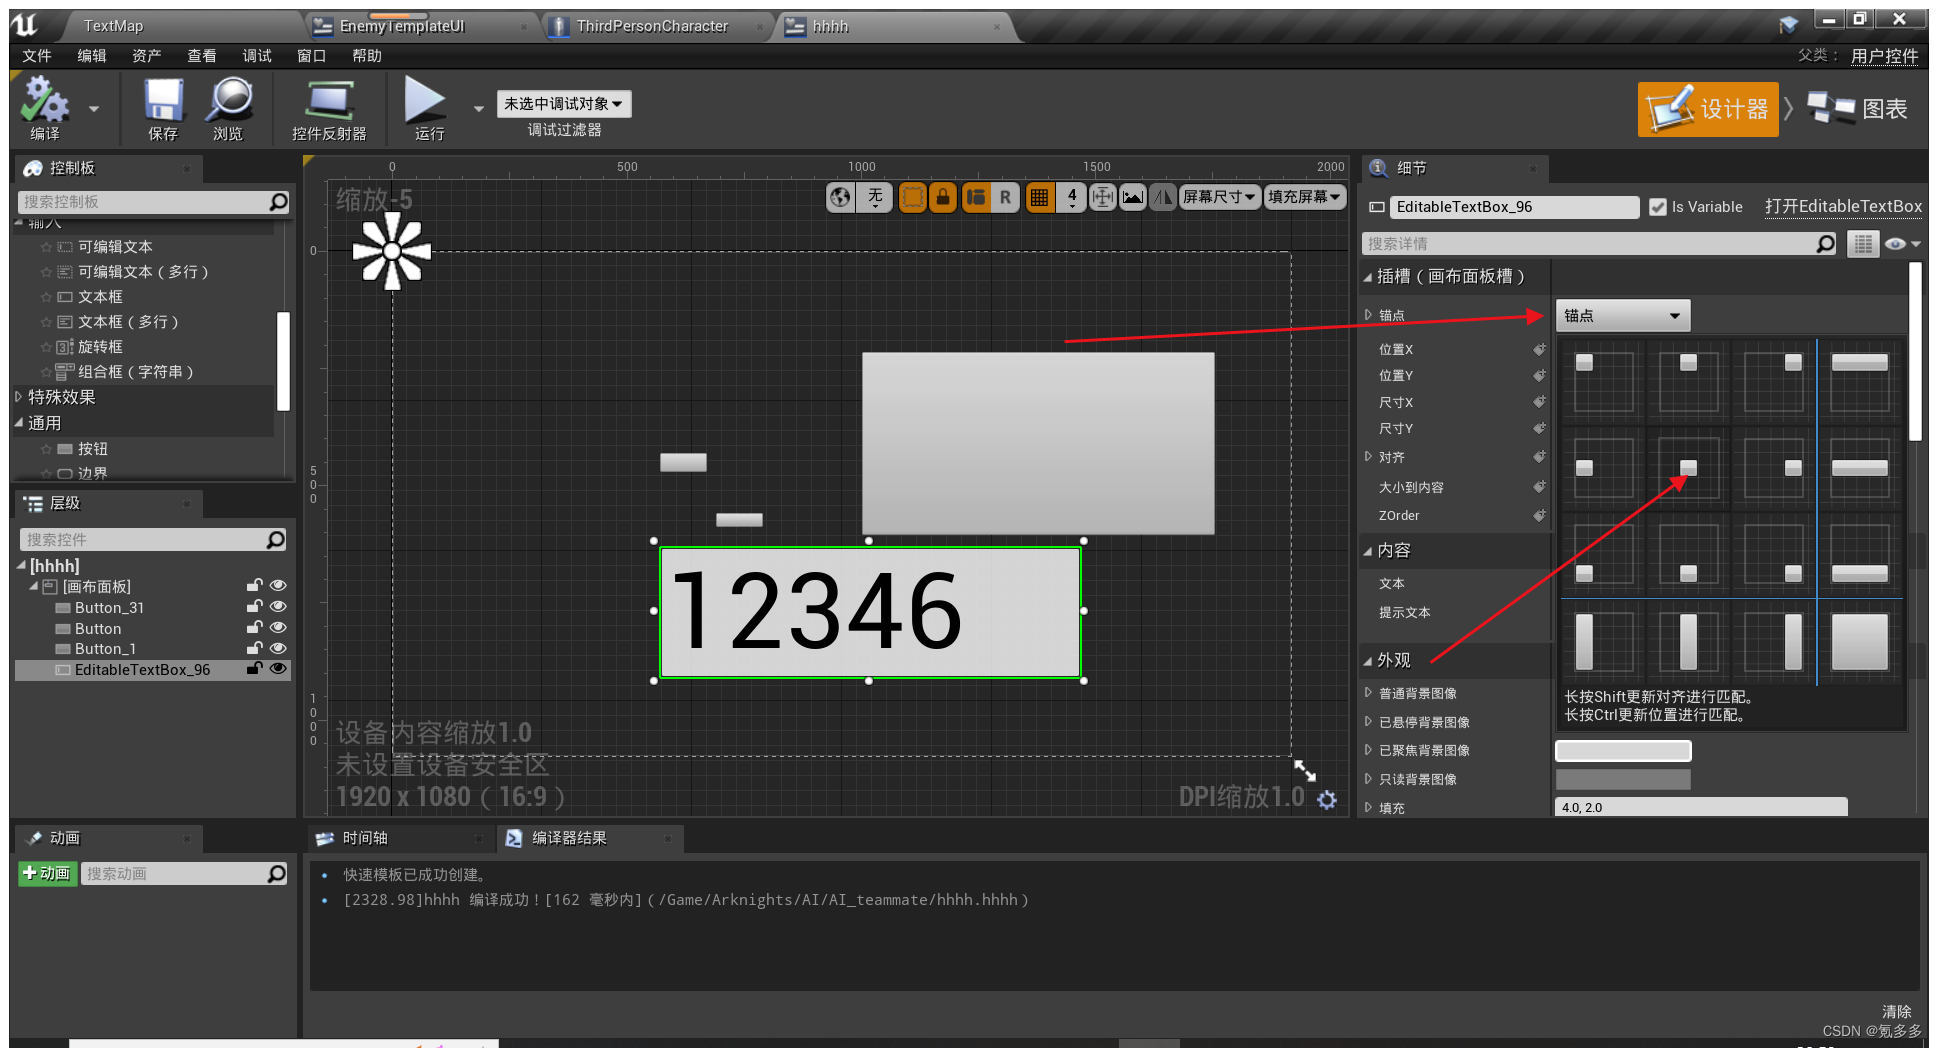This screenshot has height=1048, width=1938.
Task: Select Button_1 in the hierarchy
Action: coord(105,649)
